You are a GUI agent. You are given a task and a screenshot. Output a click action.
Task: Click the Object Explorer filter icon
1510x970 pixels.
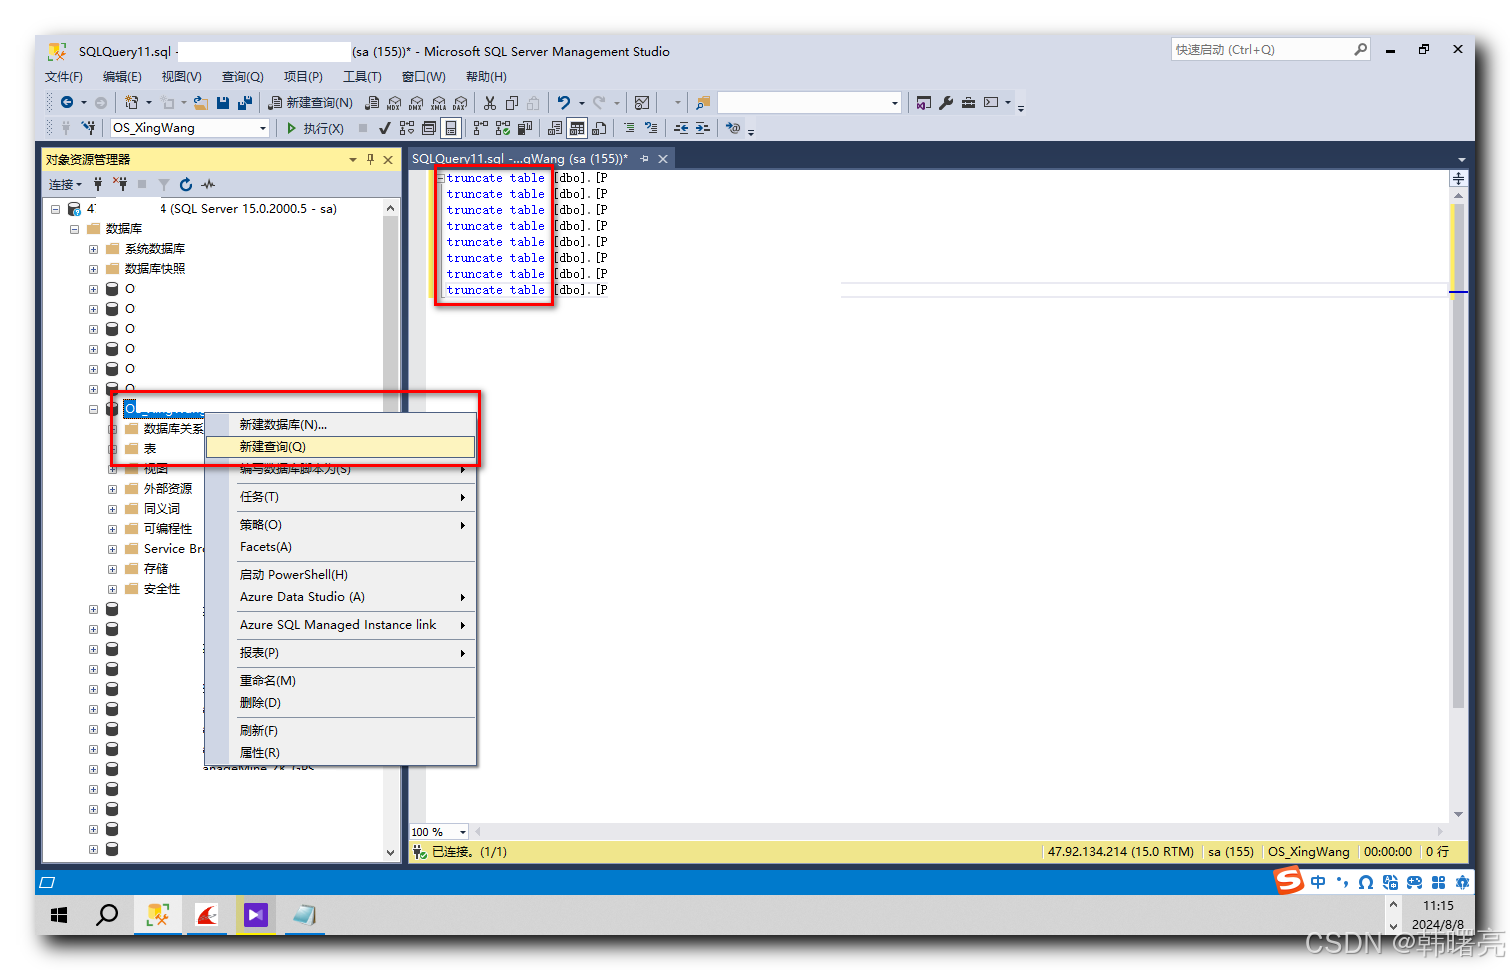pyautogui.click(x=164, y=184)
